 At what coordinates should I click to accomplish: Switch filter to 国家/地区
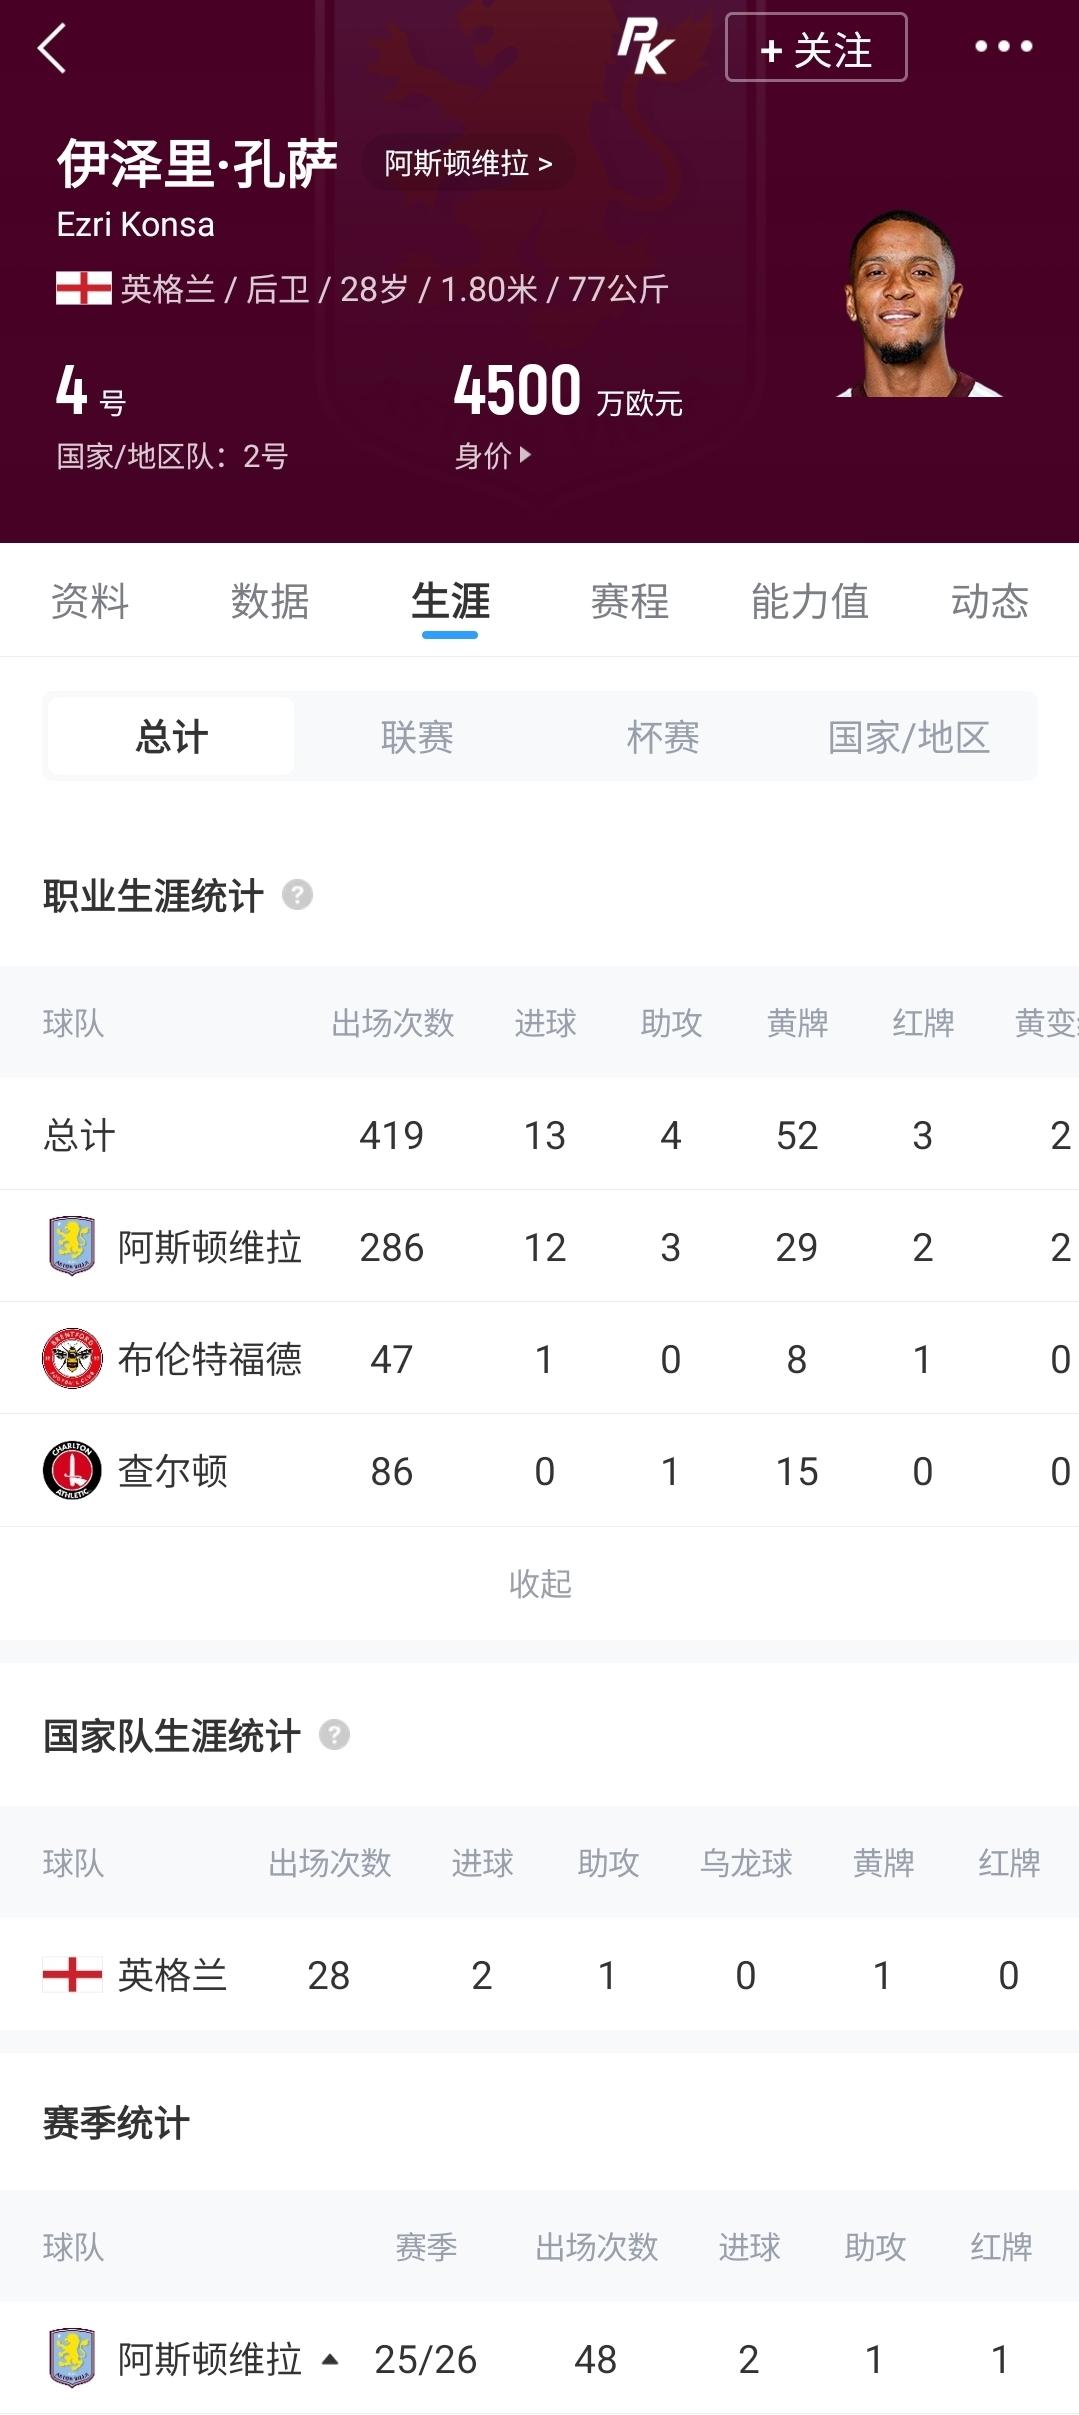pyautogui.click(x=909, y=736)
